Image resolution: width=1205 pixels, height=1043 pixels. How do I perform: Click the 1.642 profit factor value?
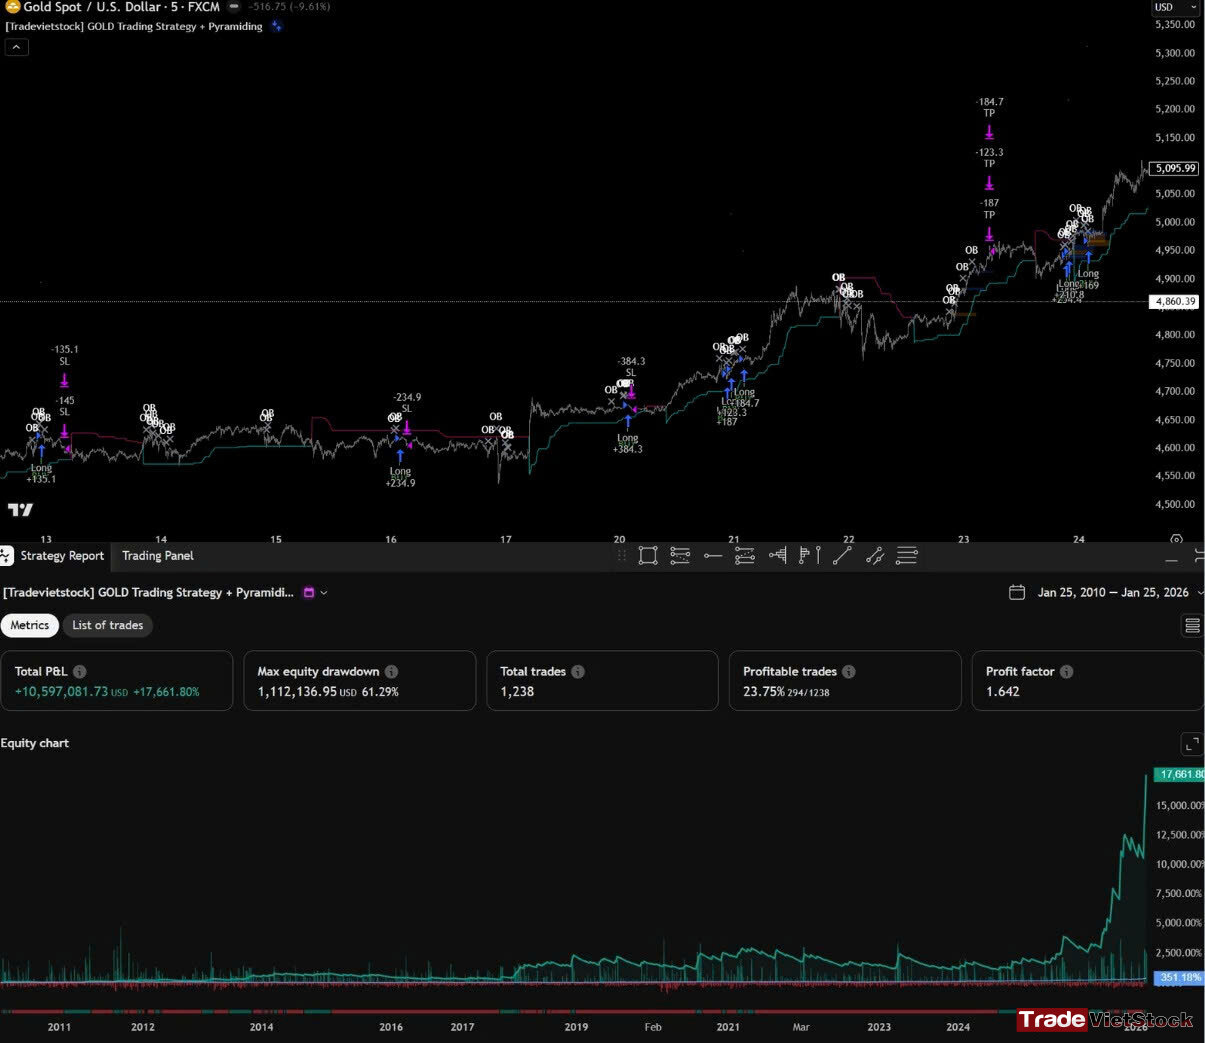coord(1003,692)
